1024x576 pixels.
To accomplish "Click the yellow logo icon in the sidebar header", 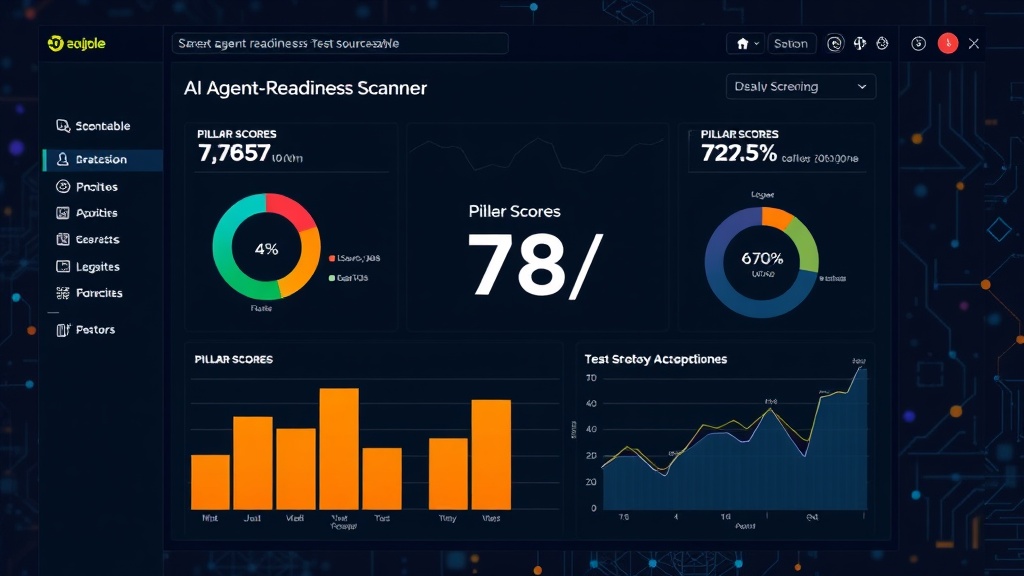I will click(x=56, y=43).
